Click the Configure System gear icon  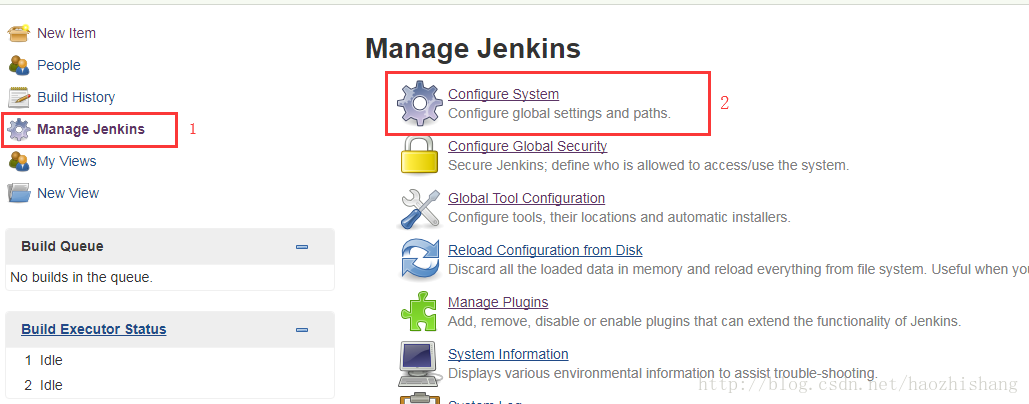[419, 104]
